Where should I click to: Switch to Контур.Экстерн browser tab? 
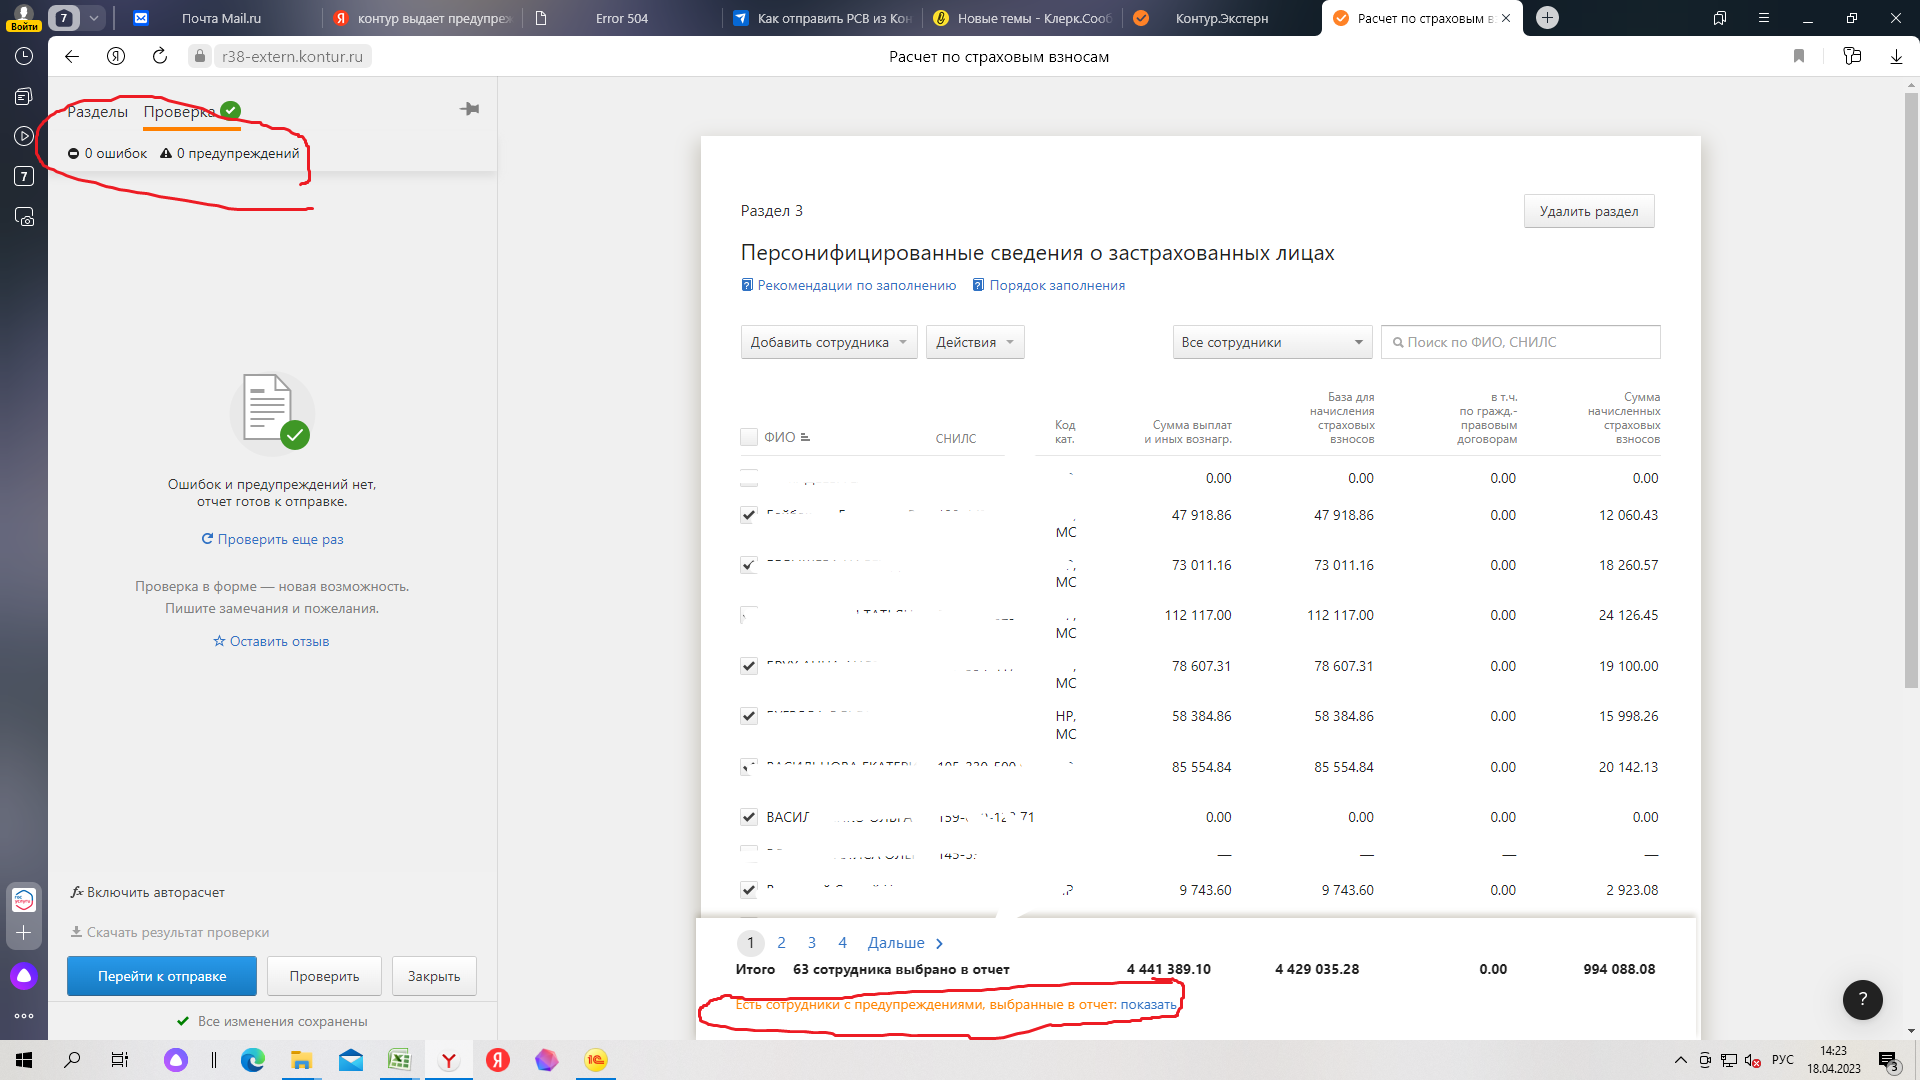(x=1222, y=18)
